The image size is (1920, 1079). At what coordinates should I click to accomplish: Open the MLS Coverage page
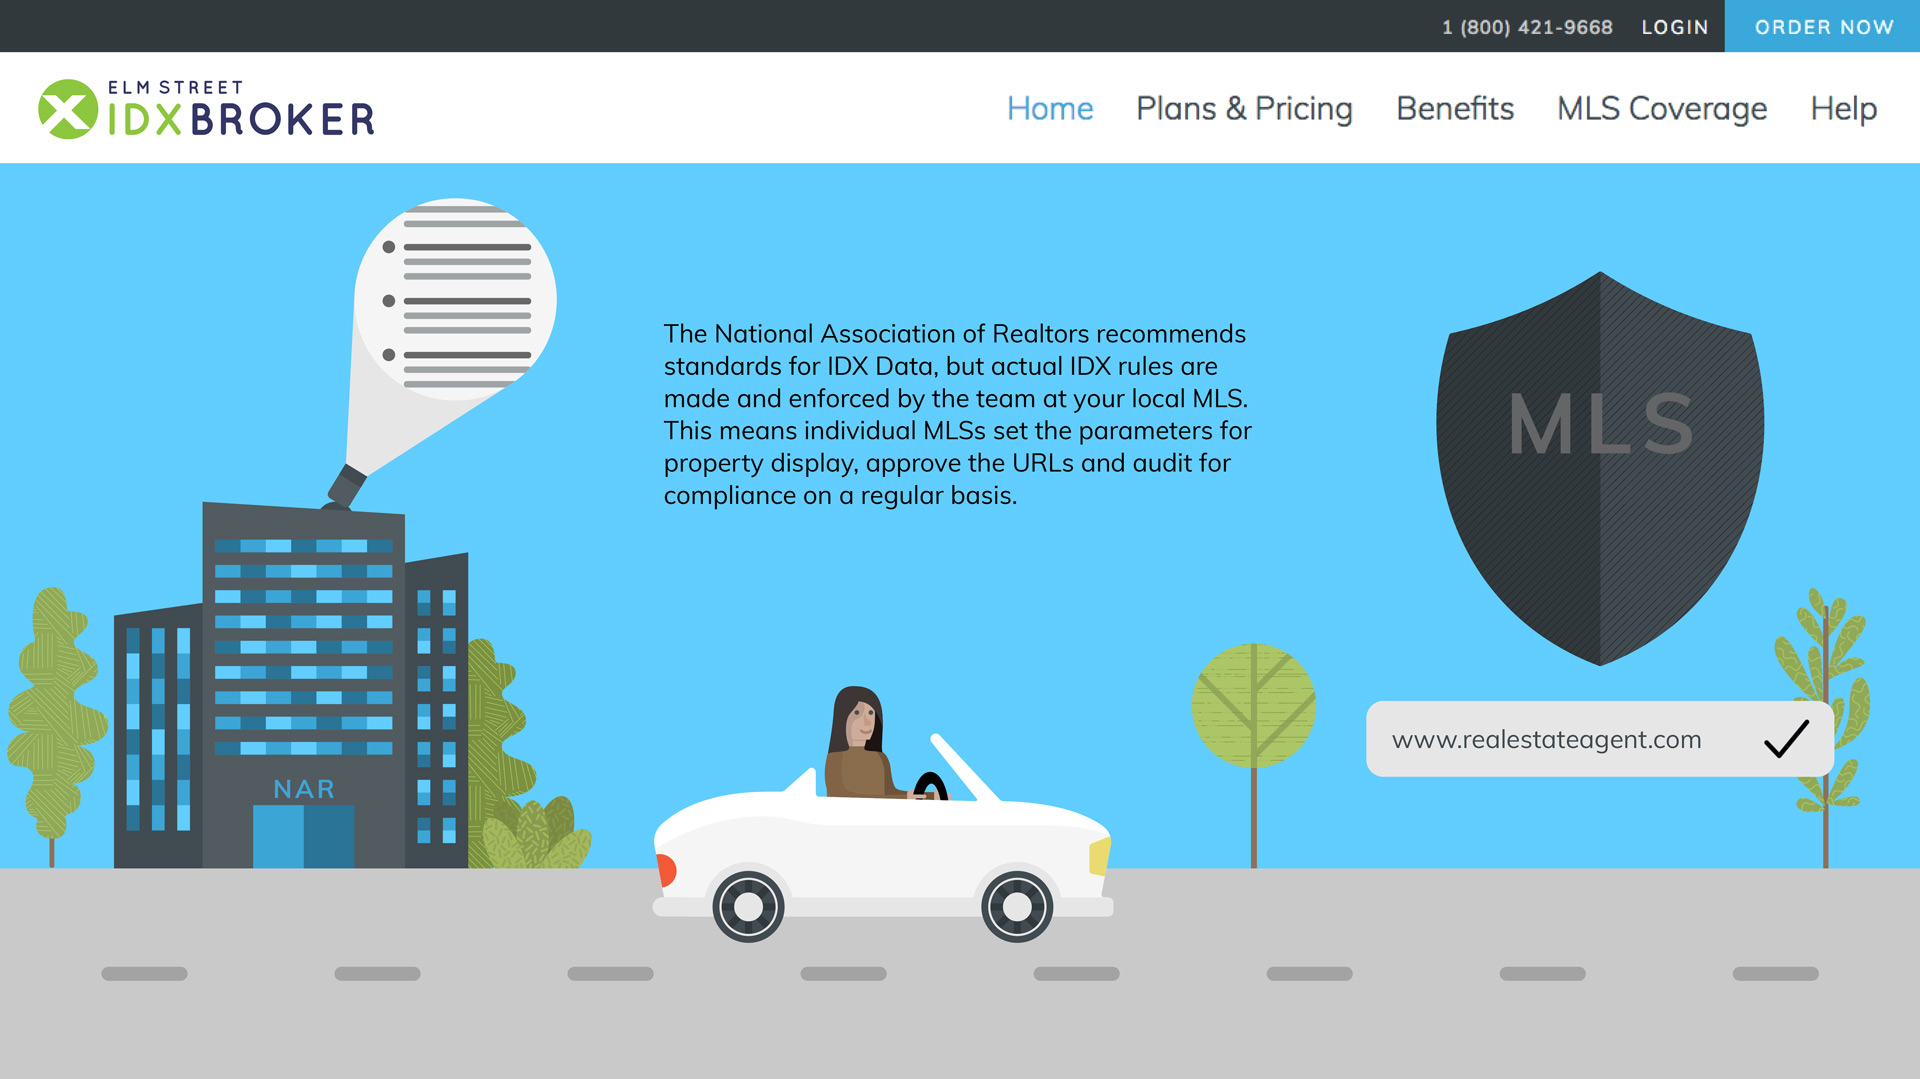tap(1662, 108)
